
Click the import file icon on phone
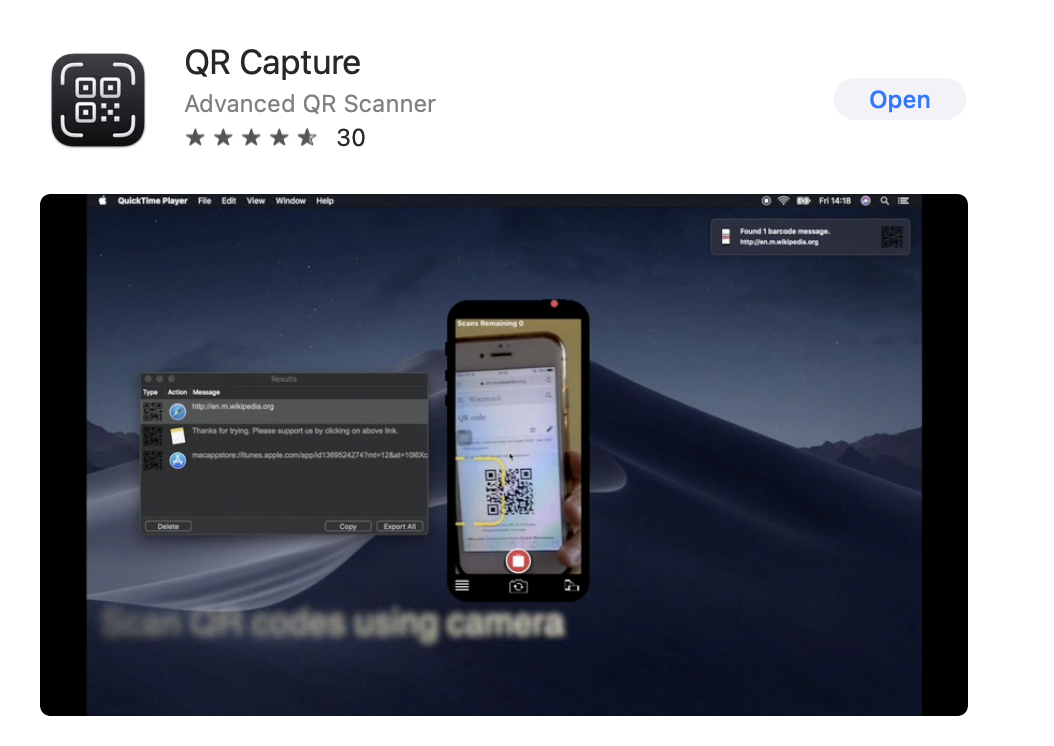(x=571, y=586)
